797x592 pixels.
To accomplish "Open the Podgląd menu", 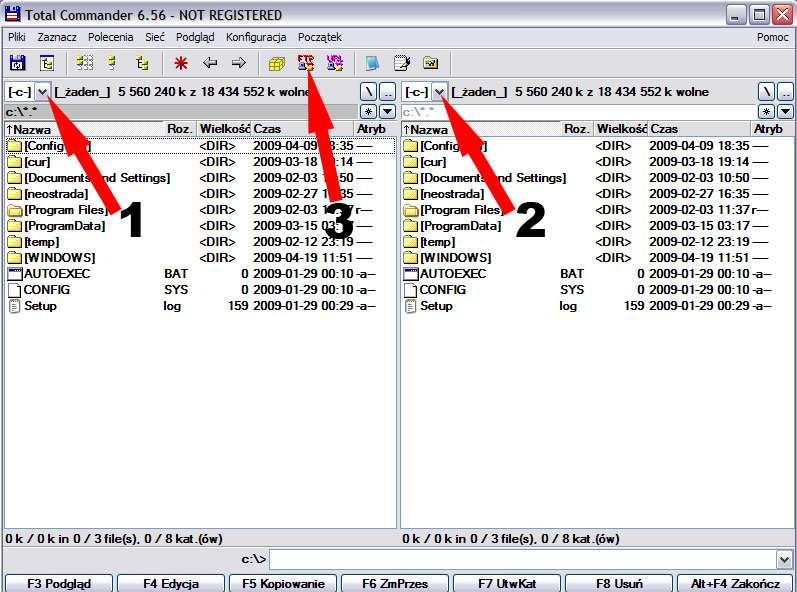I will pos(195,37).
